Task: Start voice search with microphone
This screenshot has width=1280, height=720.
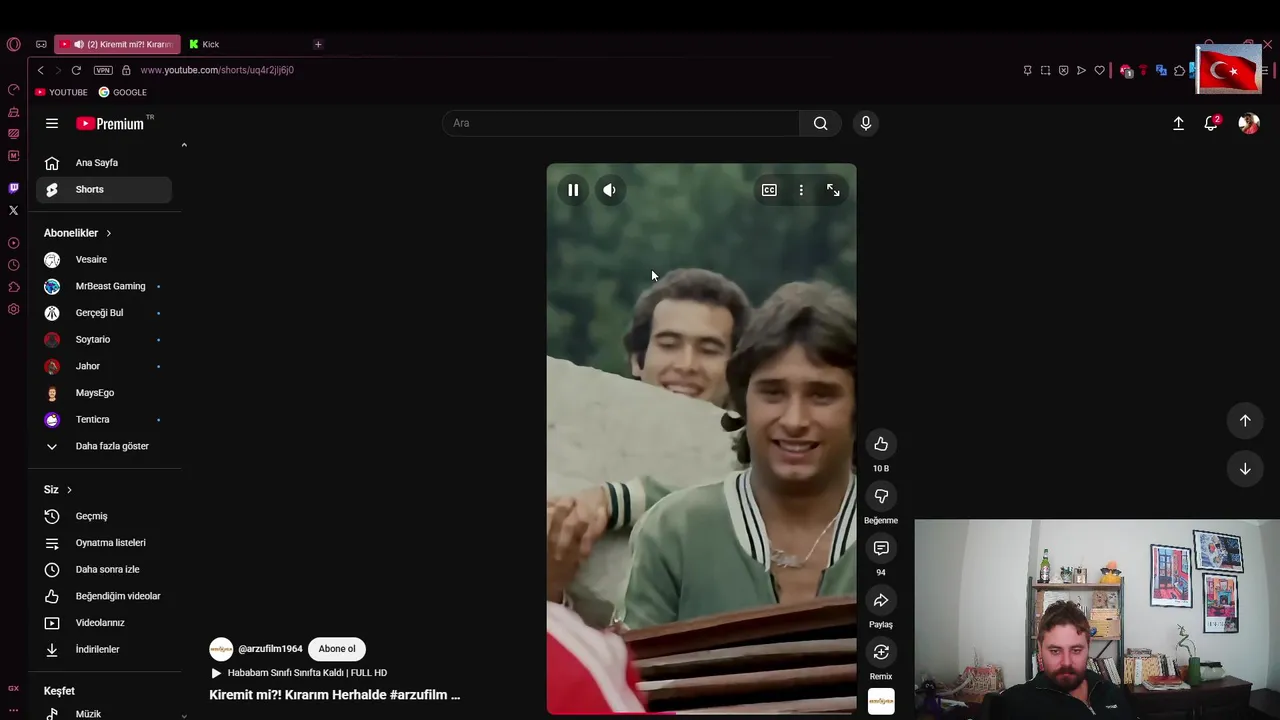Action: [866, 123]
